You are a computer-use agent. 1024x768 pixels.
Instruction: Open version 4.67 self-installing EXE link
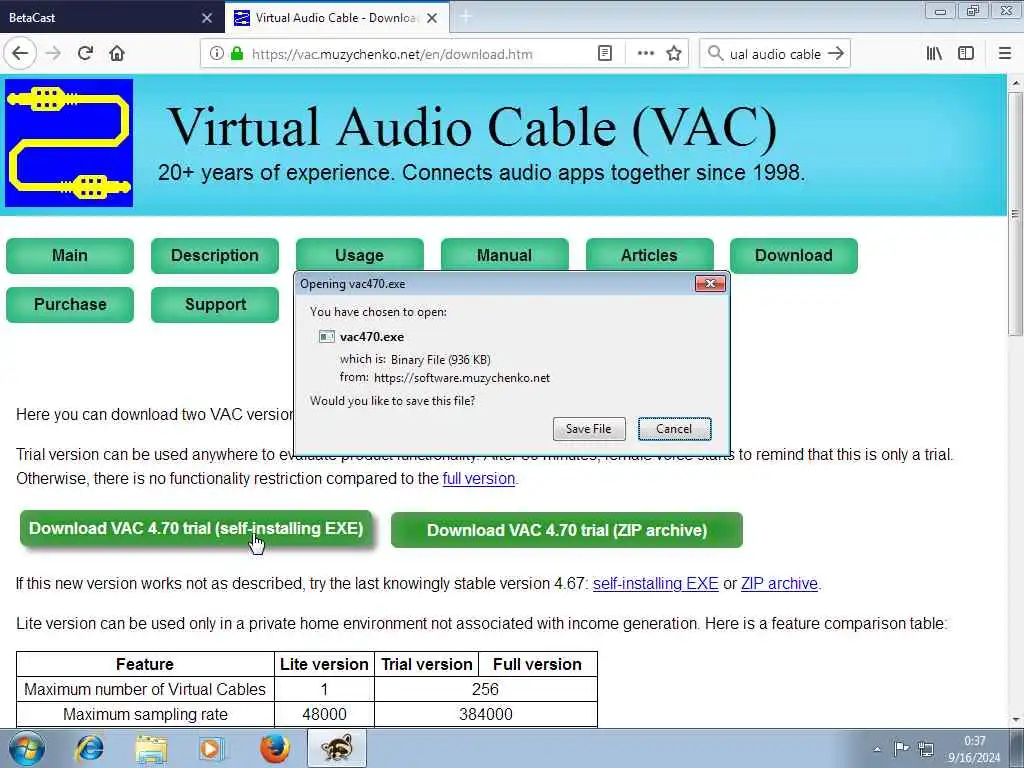656,584
